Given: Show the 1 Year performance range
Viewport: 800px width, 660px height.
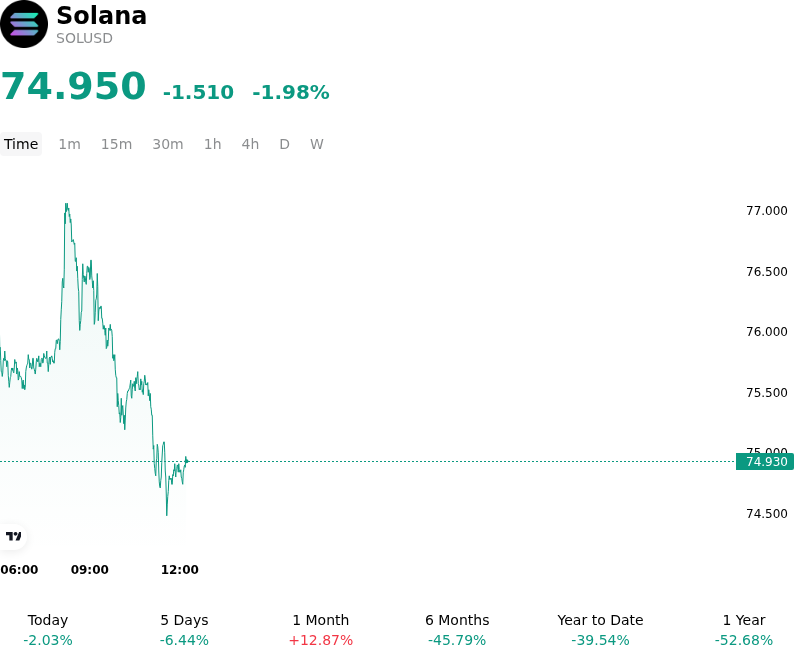Looking at the screenshot, I should click(744, 630).
